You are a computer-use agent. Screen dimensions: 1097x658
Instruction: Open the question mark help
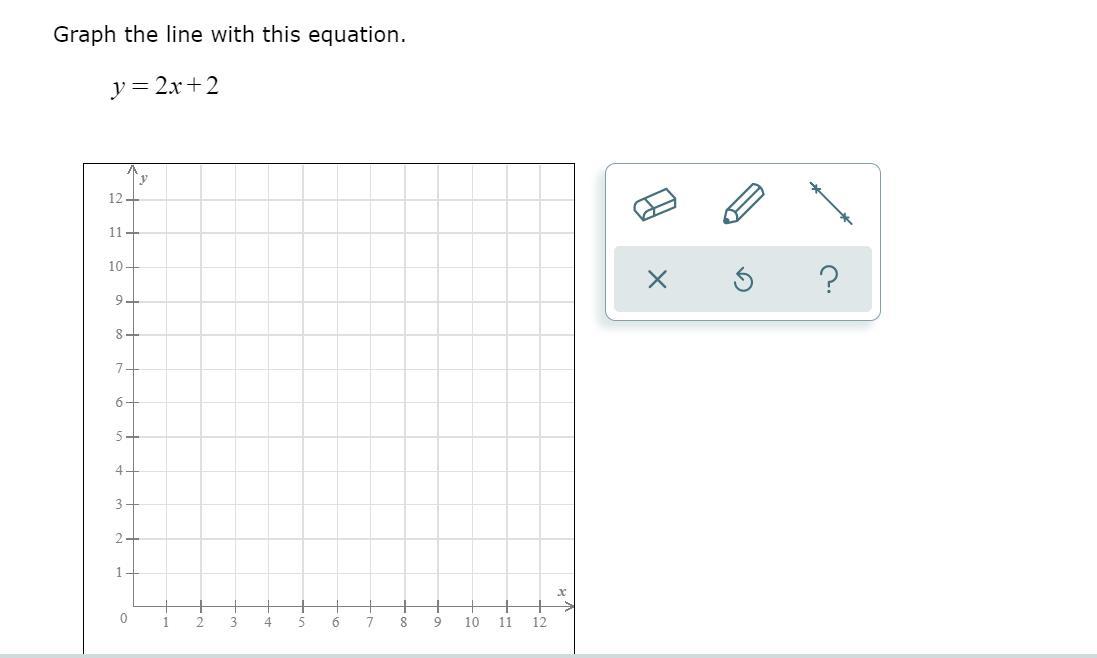click(828, 279)
